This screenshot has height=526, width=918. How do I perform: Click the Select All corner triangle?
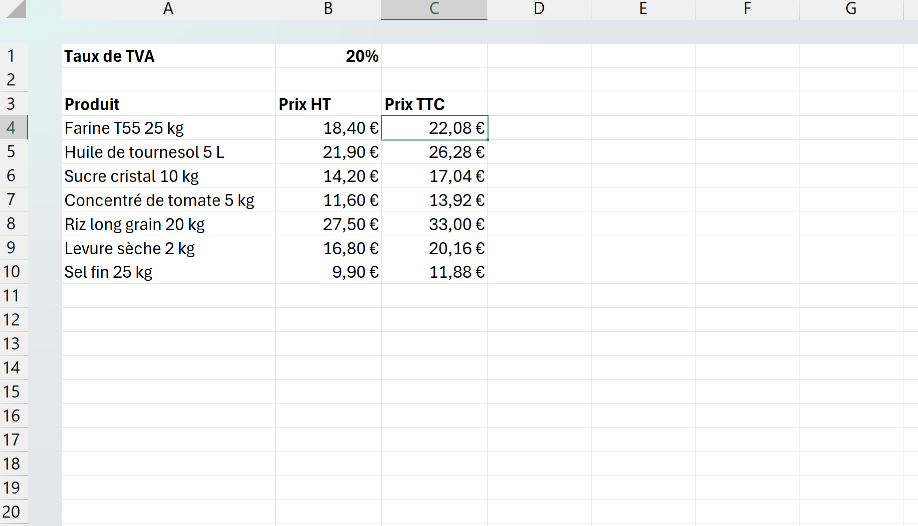click(14, 9)
